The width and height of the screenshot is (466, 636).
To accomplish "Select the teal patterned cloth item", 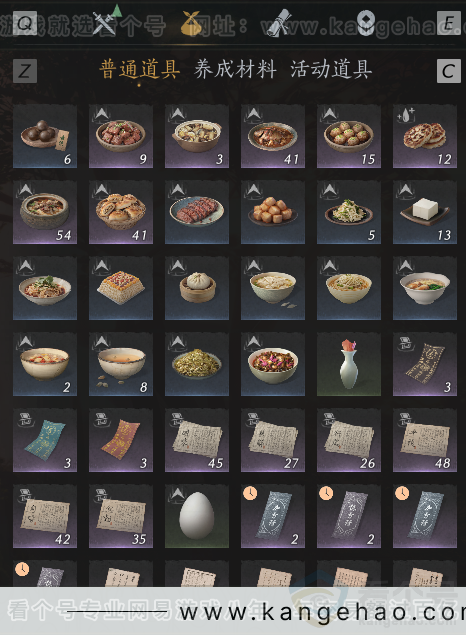I will tap(45, 440).
